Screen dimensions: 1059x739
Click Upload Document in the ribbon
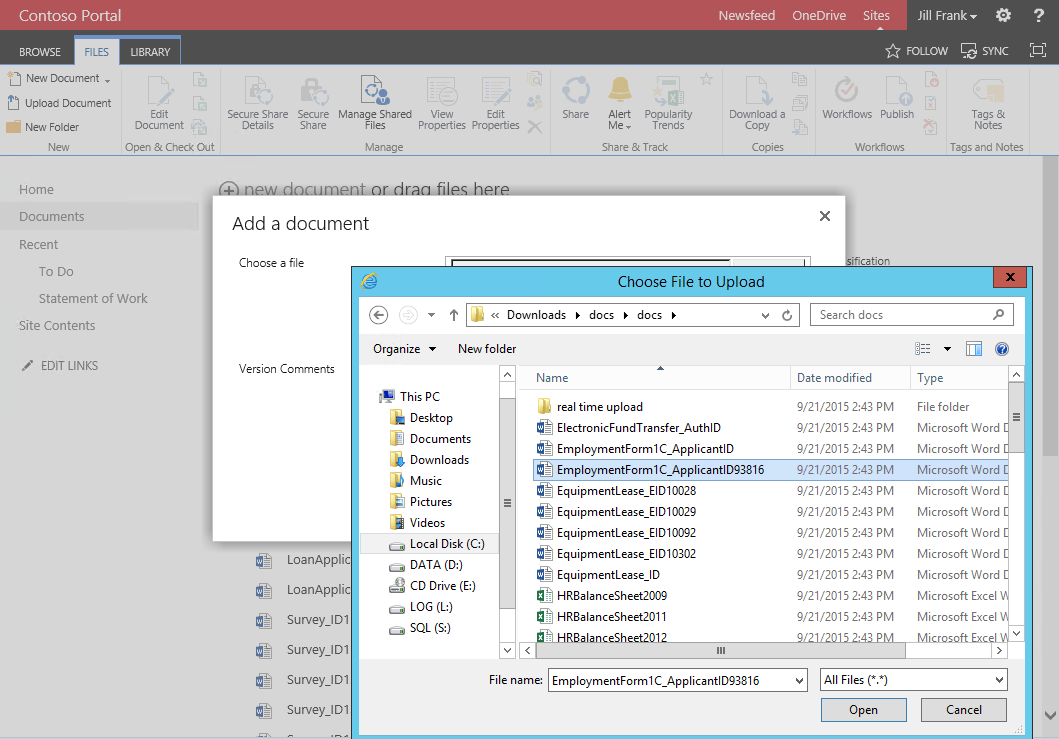[59, 103]
